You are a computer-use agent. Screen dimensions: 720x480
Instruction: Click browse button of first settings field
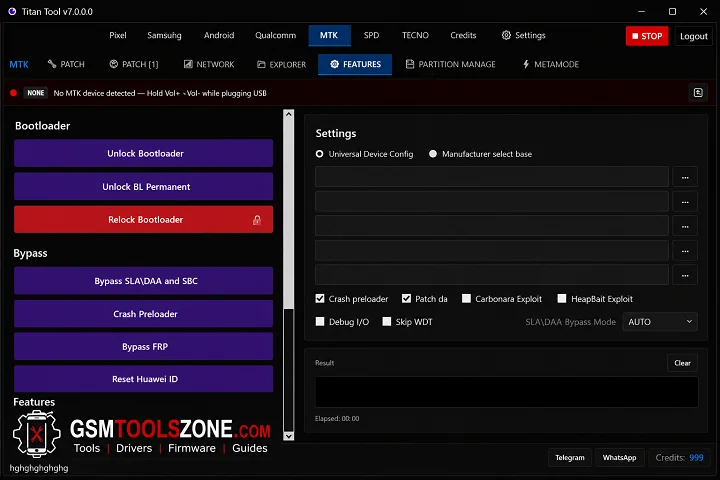click(x=685, y=177)
